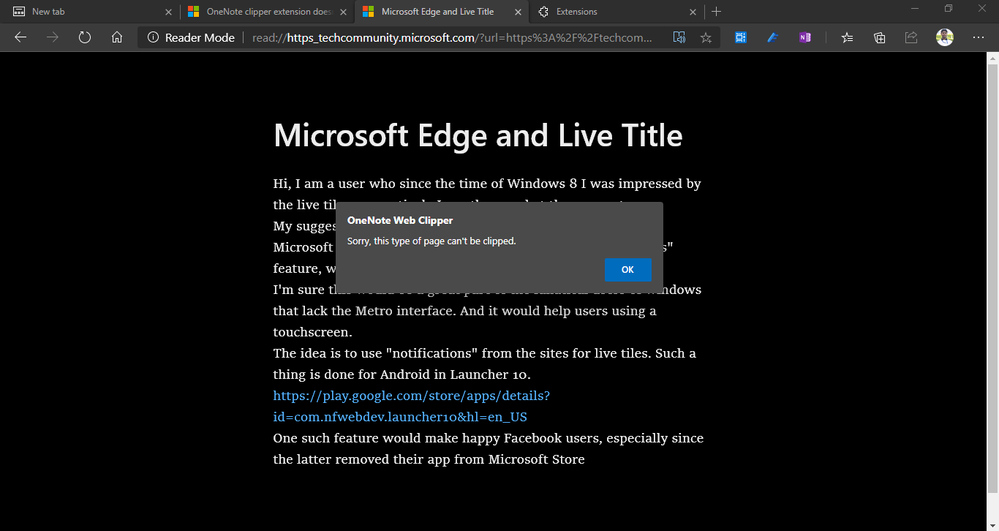Close the New tab tab
Viewport: 999px width, 531px height.
[x=168, y=11]
